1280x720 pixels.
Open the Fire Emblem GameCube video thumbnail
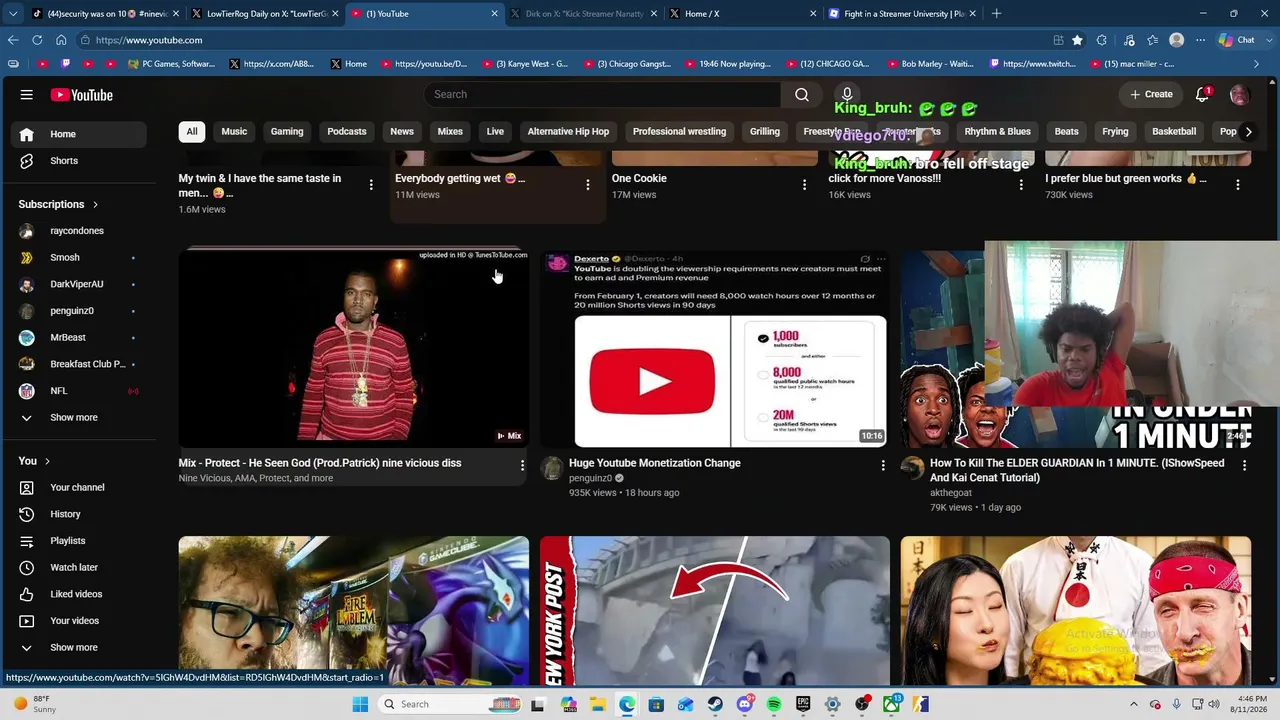tap(354, 610)
